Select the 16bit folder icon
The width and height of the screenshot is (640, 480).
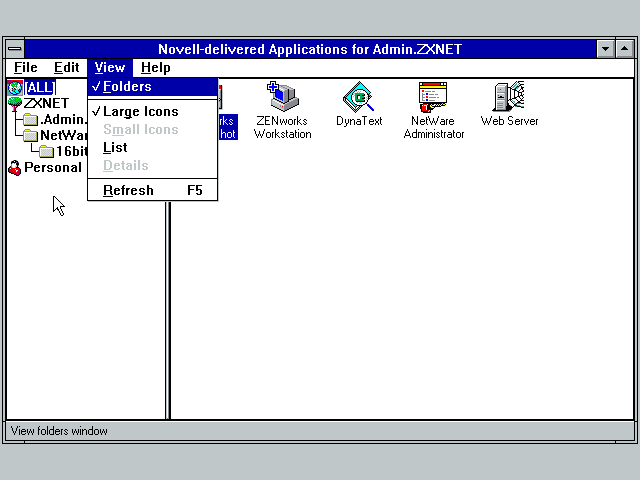pyautogui.click(x=47, y=151)
